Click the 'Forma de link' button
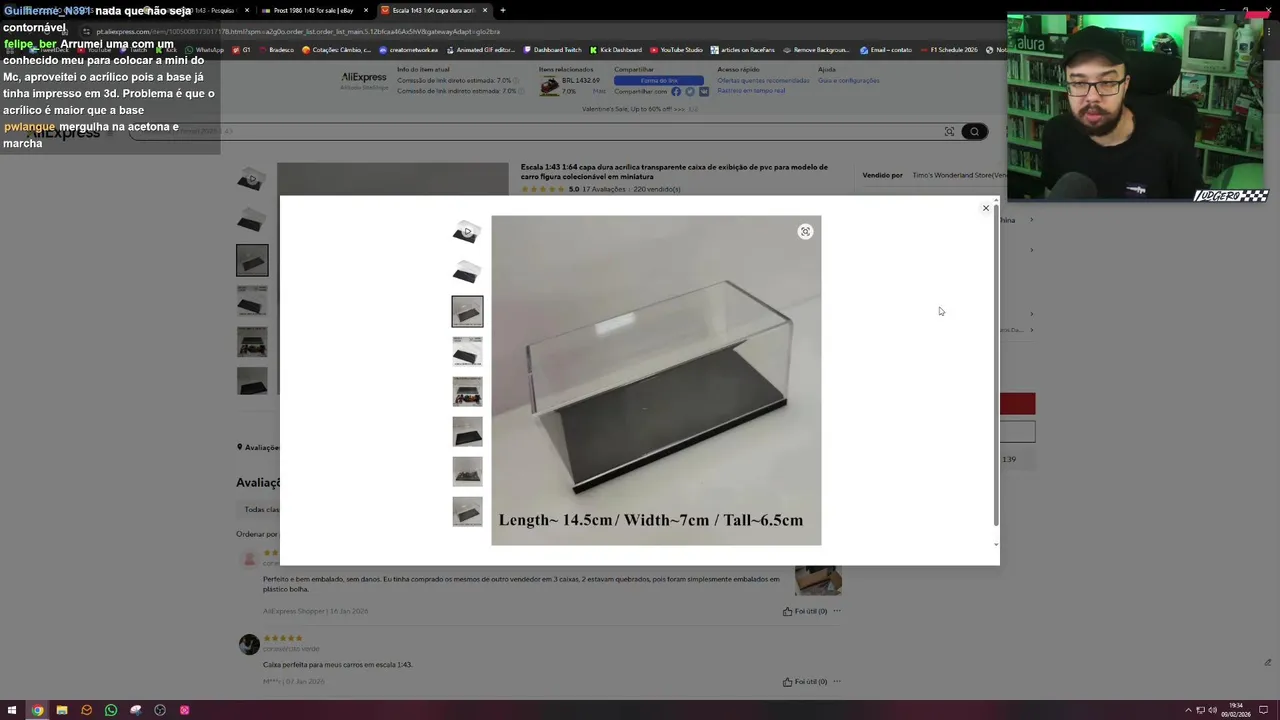The height and width of the screenshot is (720, 1280). (x=659, y=80)
